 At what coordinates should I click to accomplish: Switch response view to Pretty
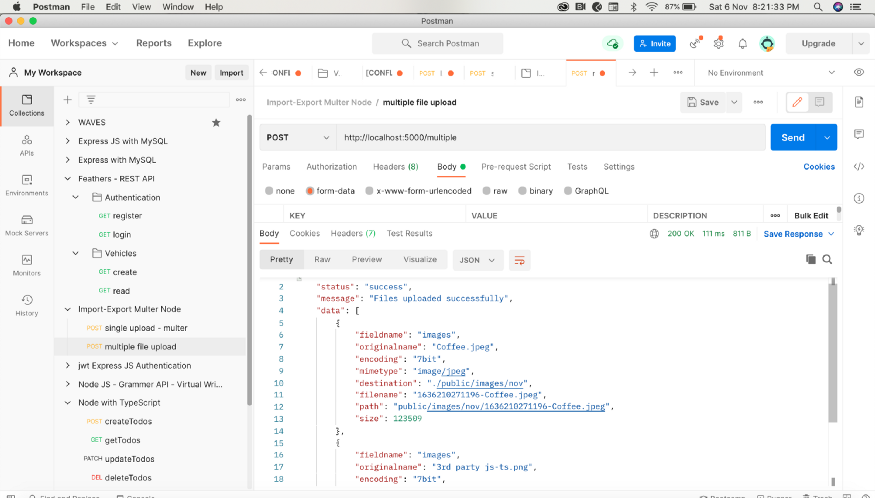click(x=282, y=260)
